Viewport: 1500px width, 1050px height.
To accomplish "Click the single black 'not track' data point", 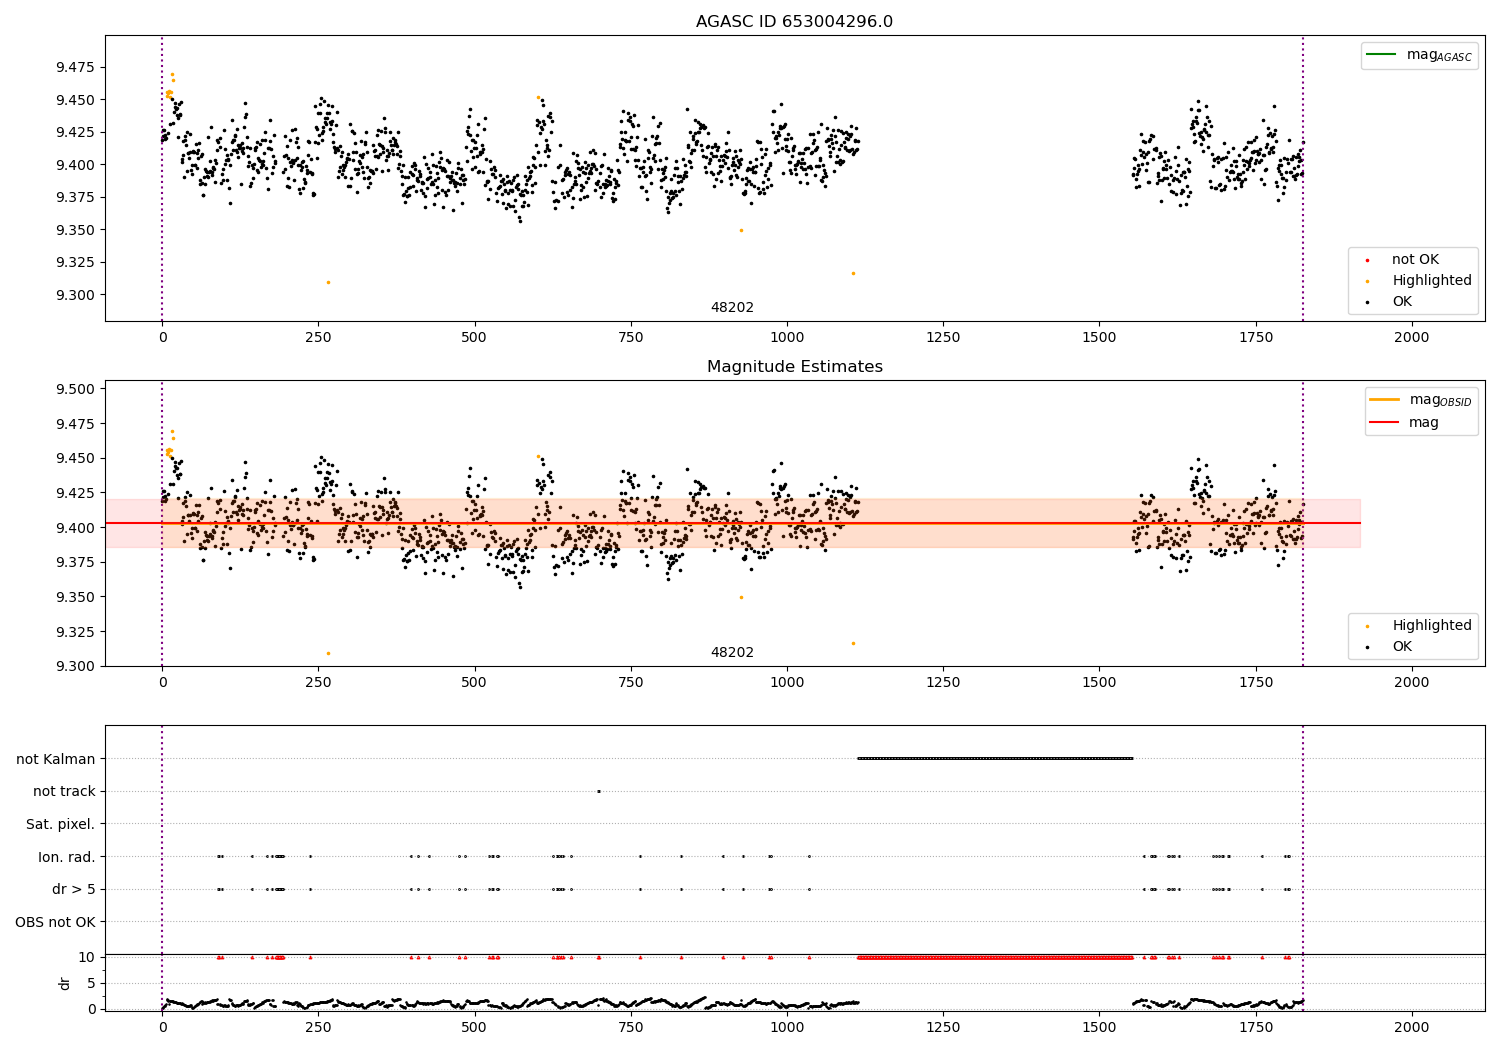I will click(x=599, y=791).
